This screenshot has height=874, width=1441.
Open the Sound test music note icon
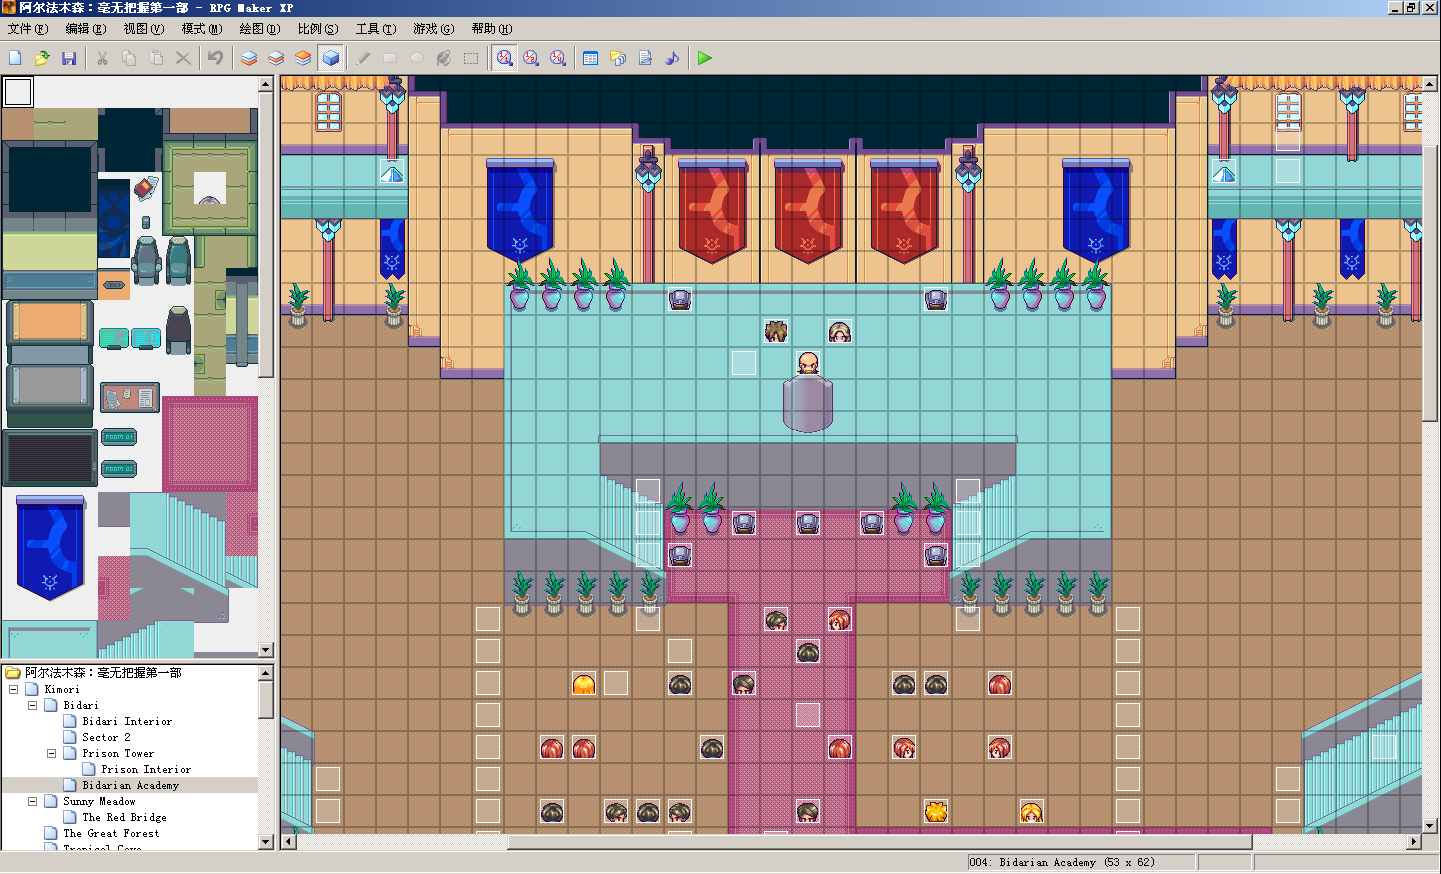[672, 58]
